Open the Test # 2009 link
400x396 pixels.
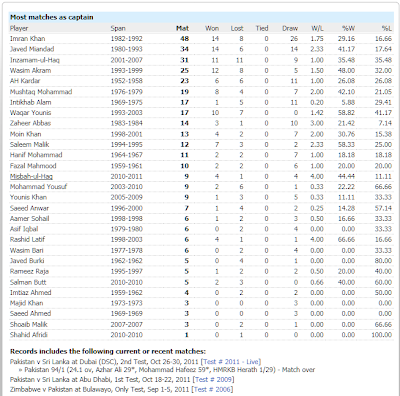[213, 379]
